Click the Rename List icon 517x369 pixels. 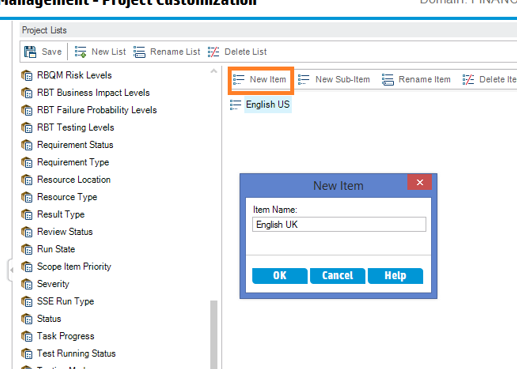139,52
